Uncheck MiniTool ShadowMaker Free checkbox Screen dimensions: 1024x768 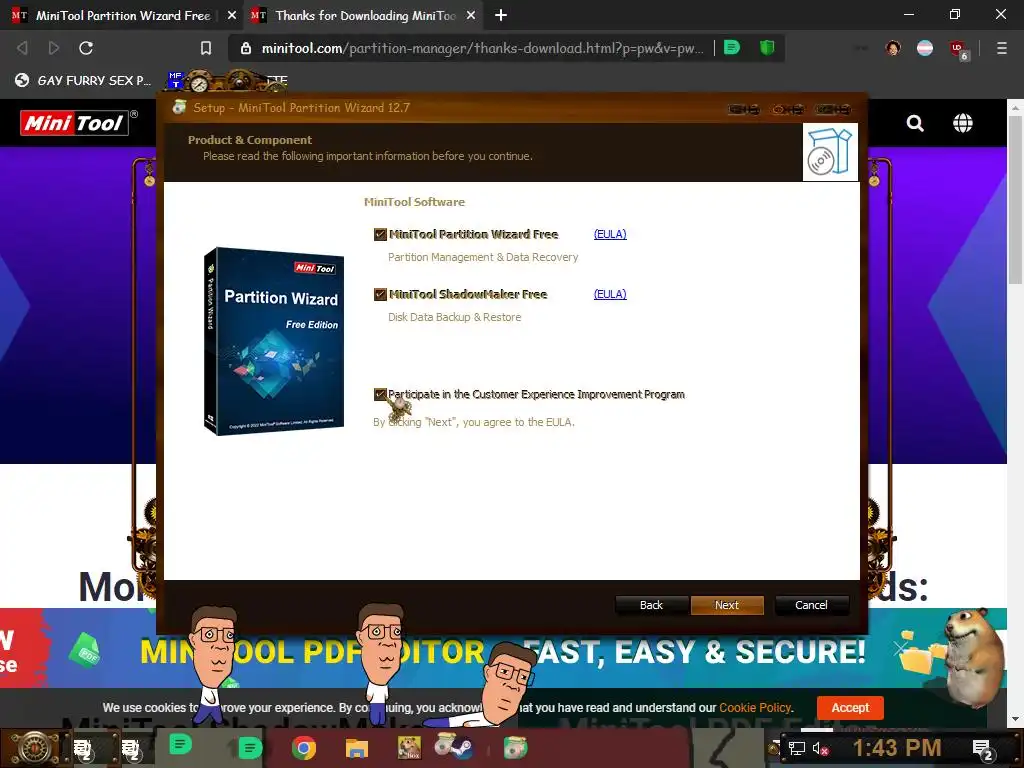[380, 294]
